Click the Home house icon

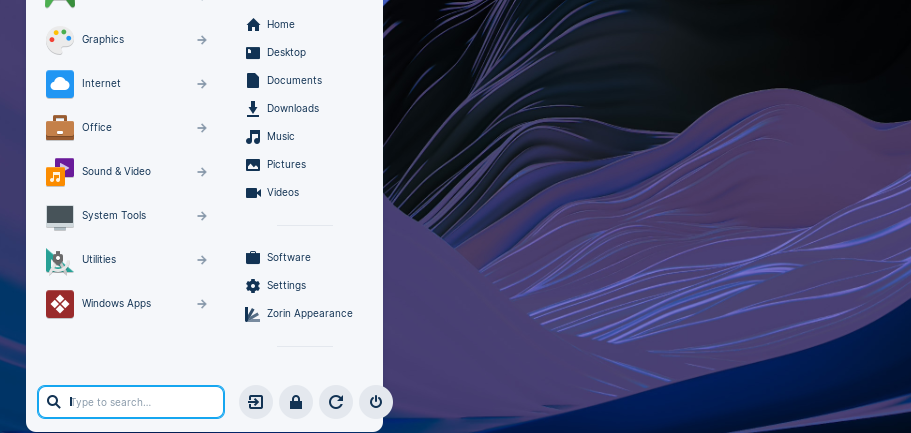253,24
